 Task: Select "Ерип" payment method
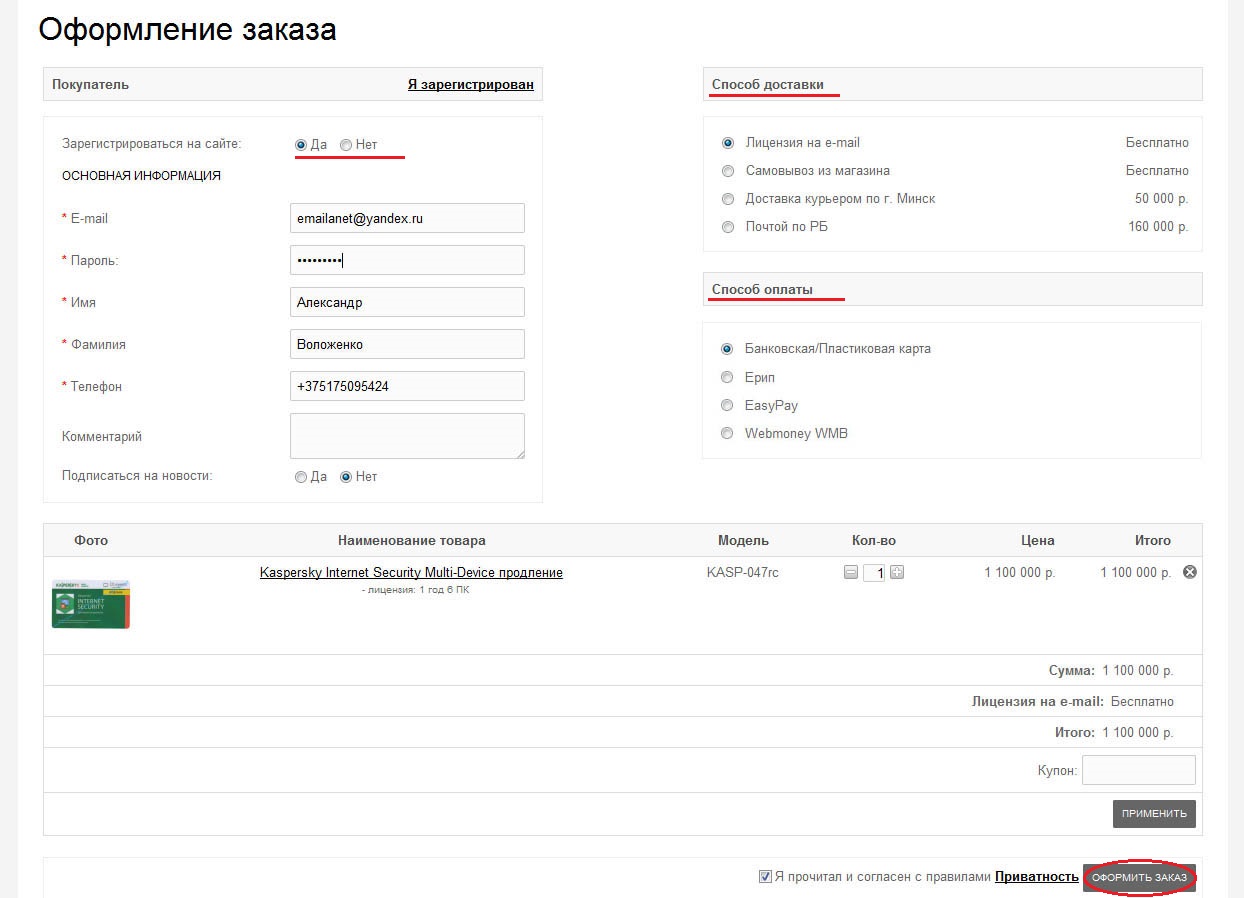click(x=728, y=377)
